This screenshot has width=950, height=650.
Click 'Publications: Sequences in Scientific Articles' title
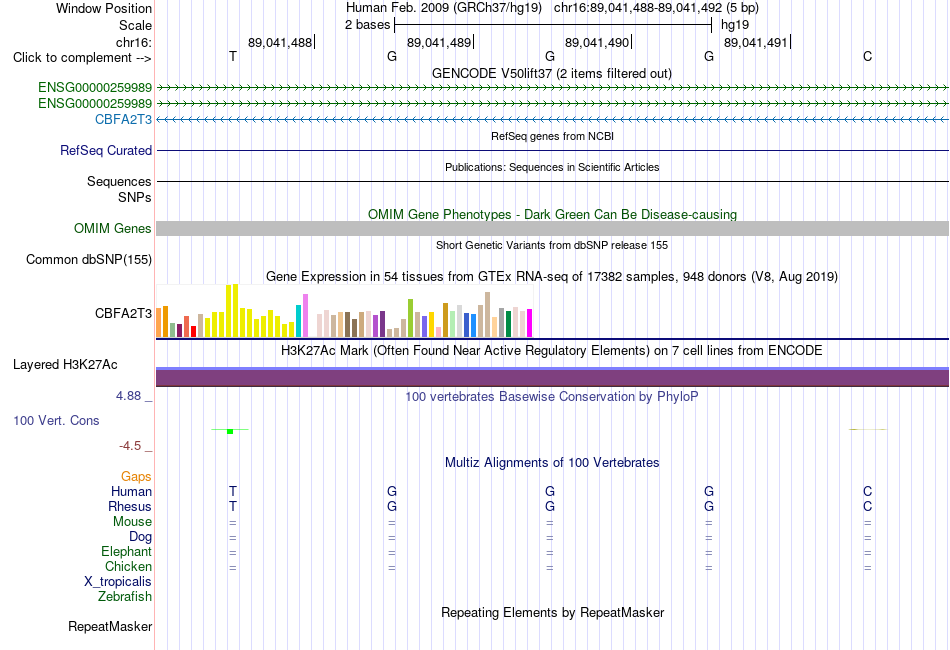click(x=552, y=167)
